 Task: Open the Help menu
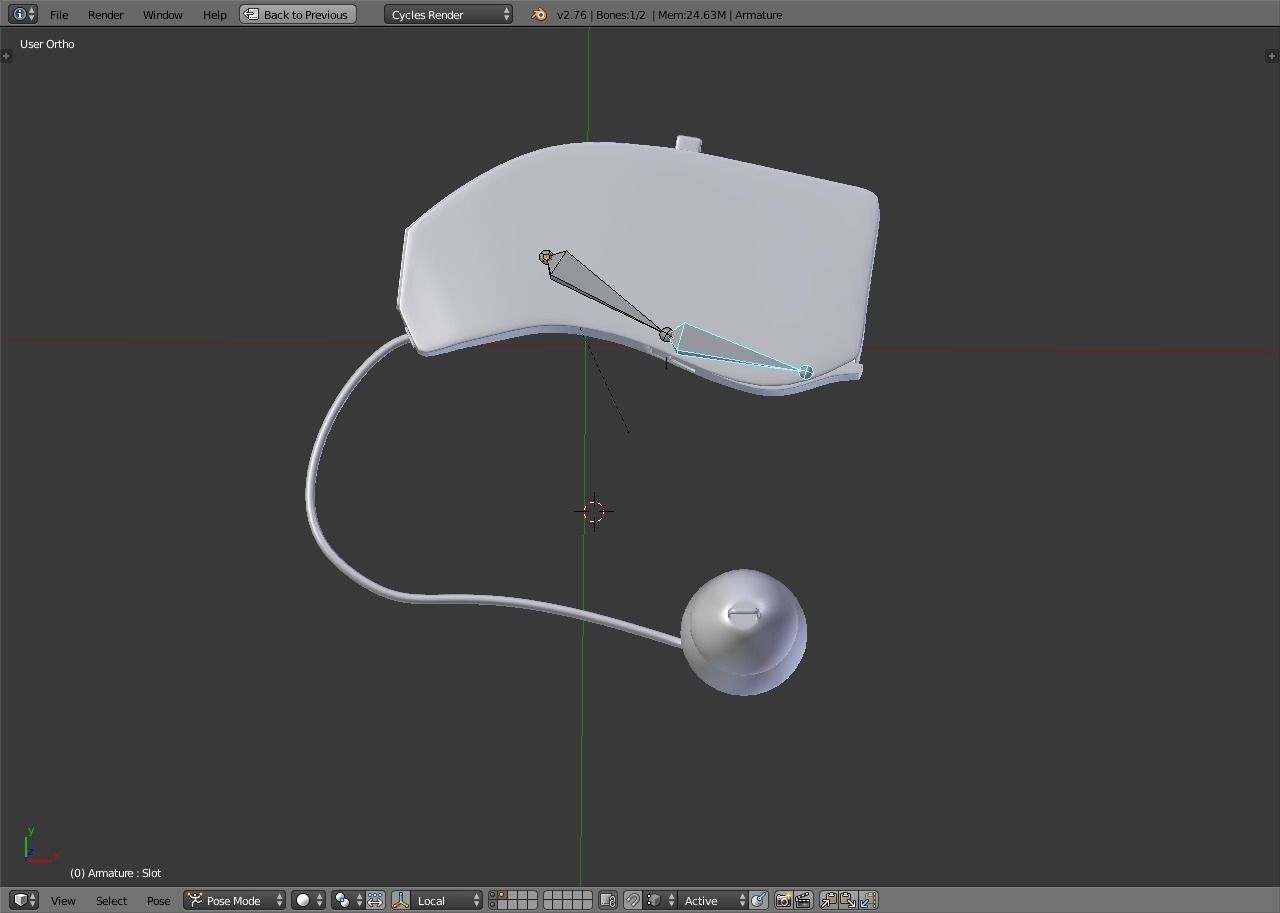pyautogui.click(x=214, y=15)
